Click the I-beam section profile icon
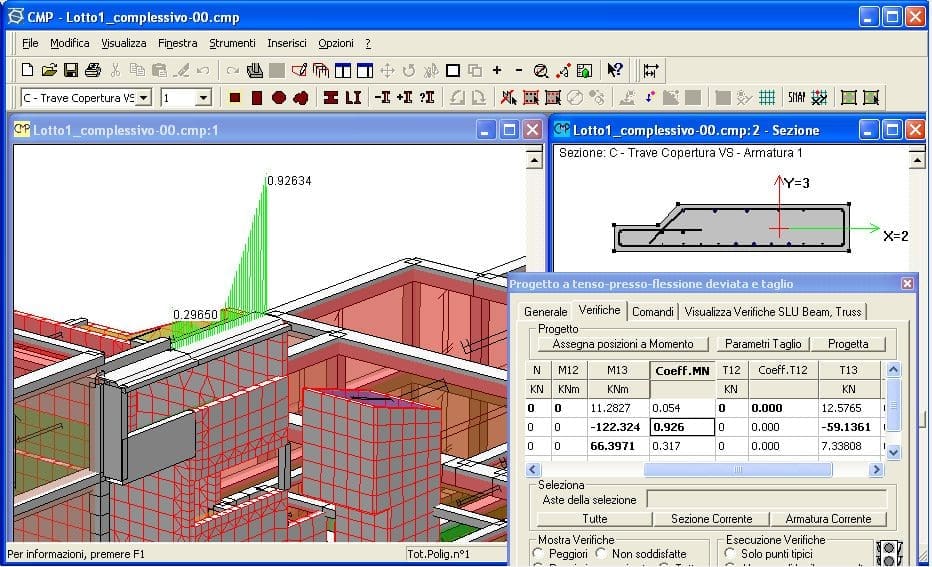This screenshot has height=567, width=932. tap(331, 98)
